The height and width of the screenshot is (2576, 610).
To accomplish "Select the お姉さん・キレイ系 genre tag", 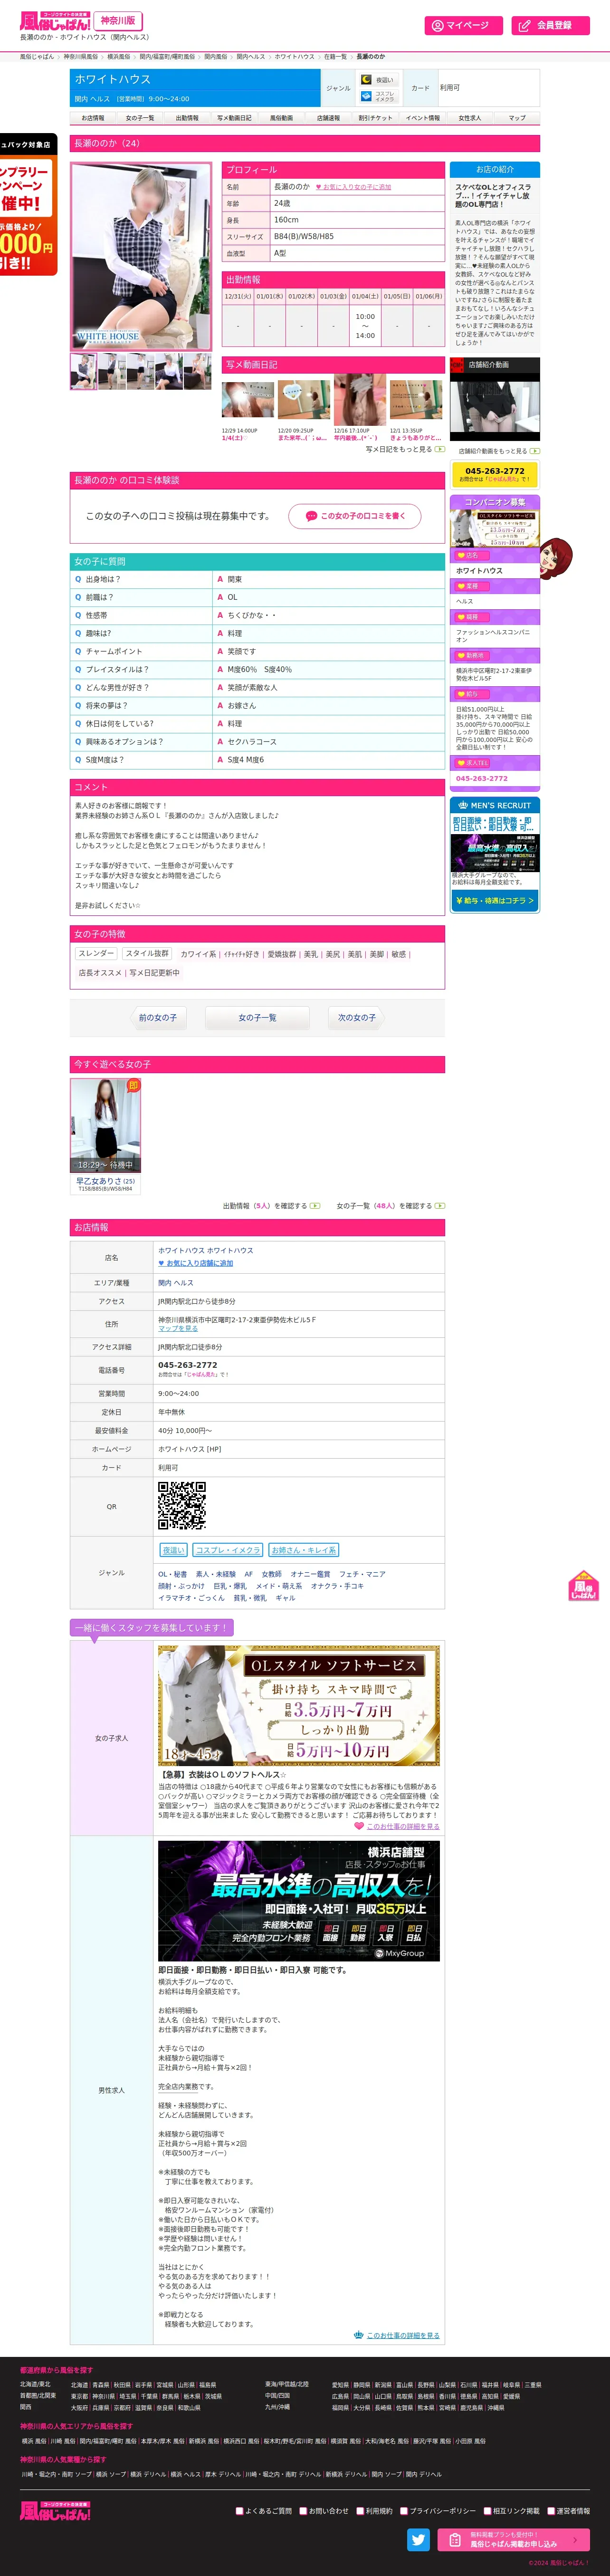I will pyautogui.click(x=304, y=1550).
